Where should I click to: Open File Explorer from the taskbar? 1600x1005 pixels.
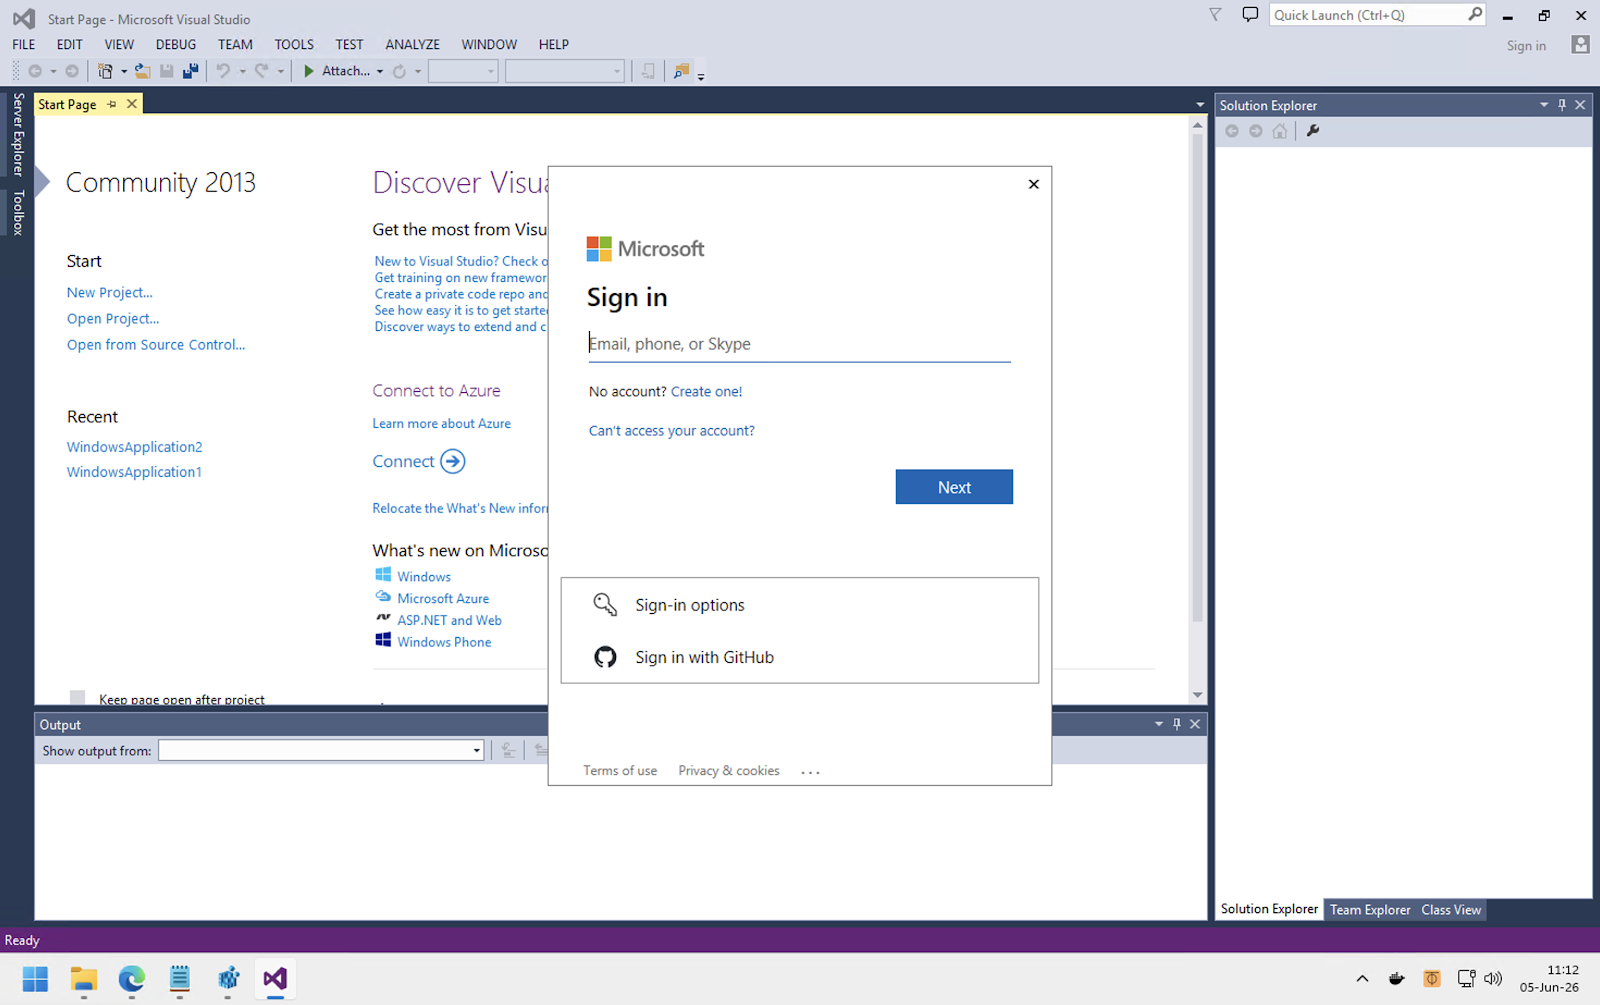click(84, 979)
